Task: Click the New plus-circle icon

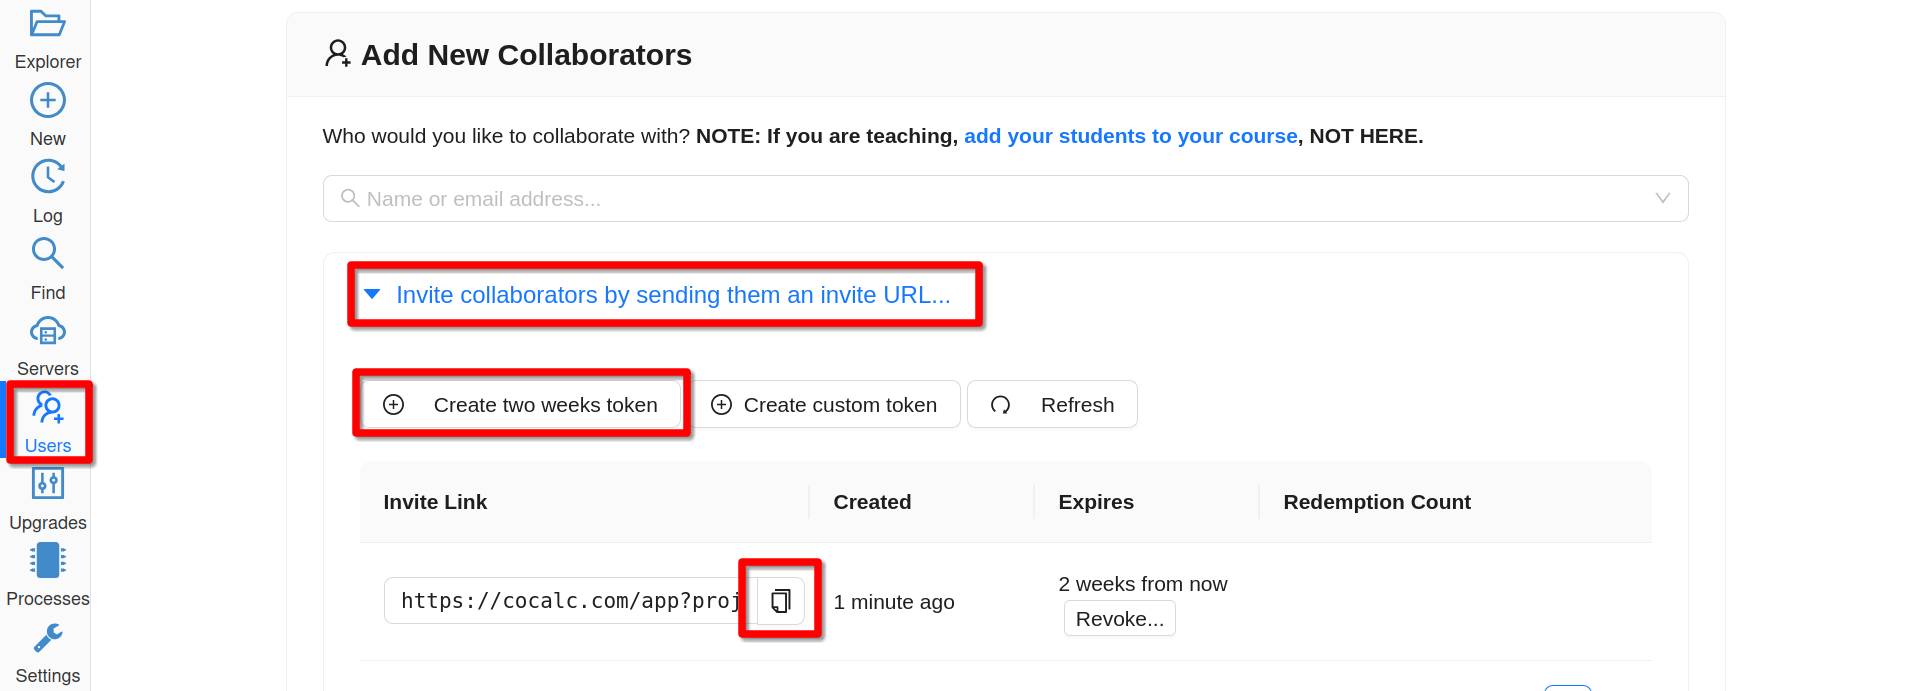Action: click(47, 101)
